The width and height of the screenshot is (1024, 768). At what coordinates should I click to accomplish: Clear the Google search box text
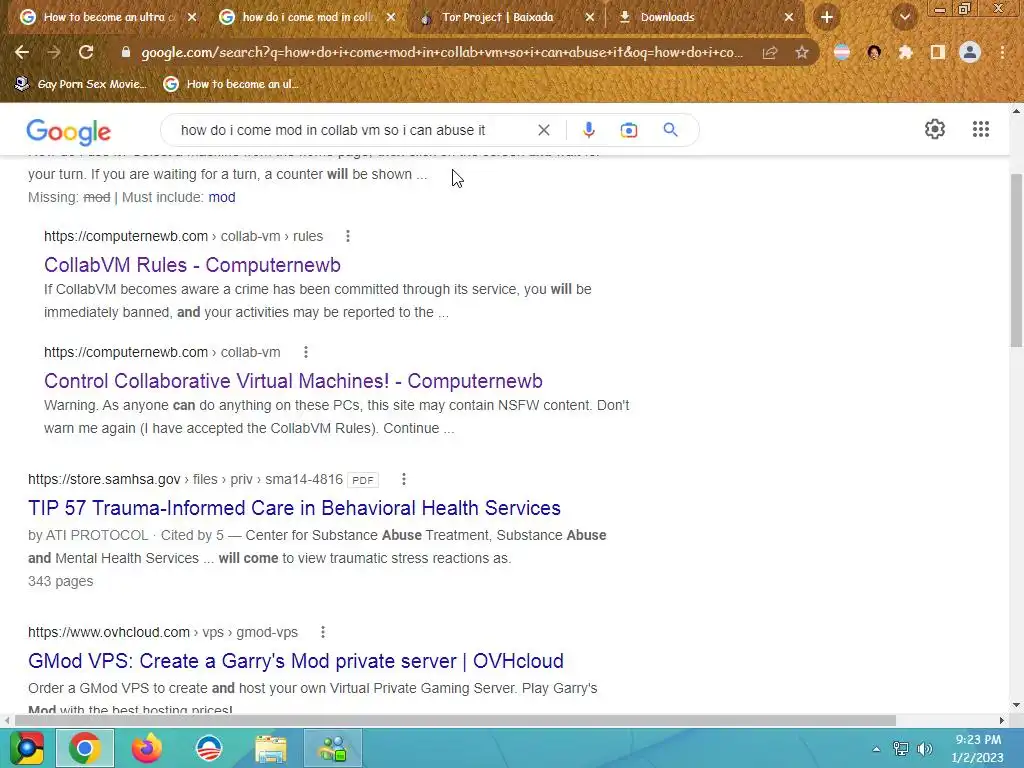click(x=543, y=130)
